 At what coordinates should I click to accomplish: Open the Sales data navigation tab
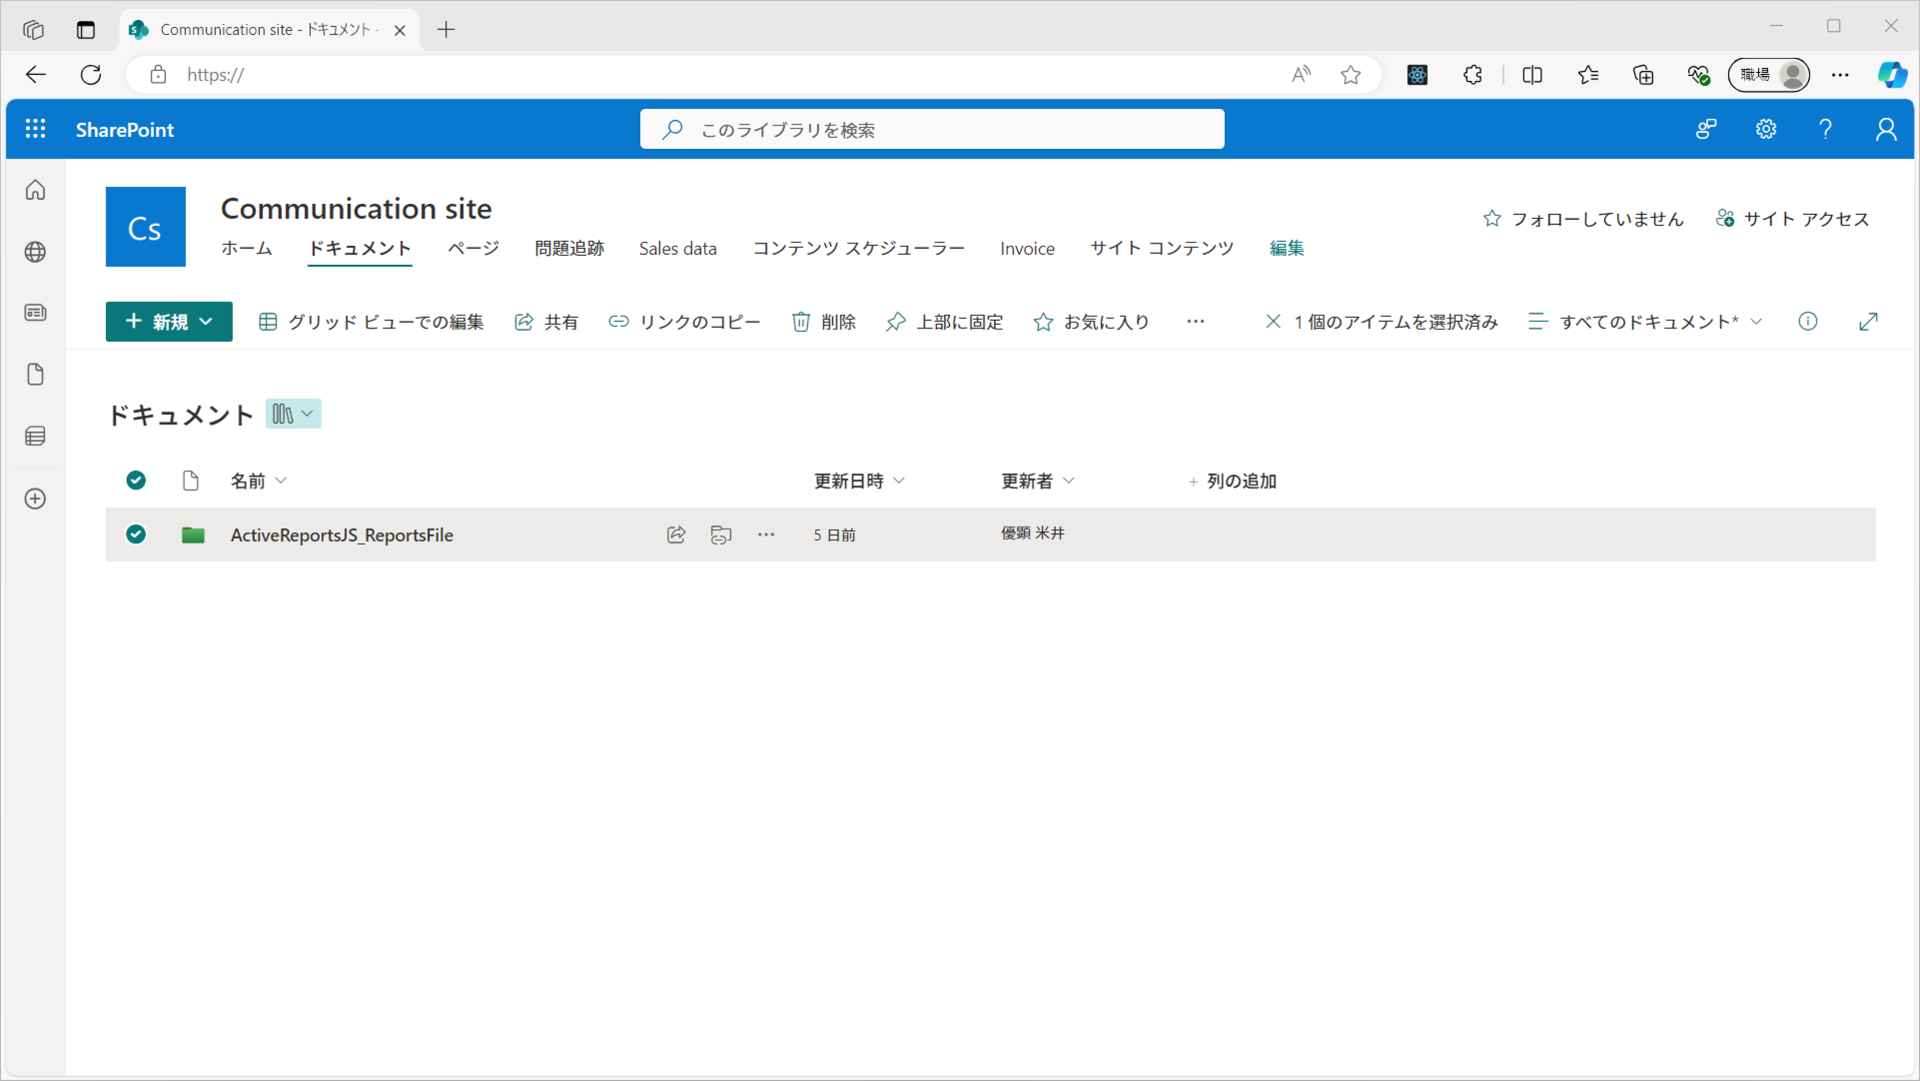pos(678,248)
